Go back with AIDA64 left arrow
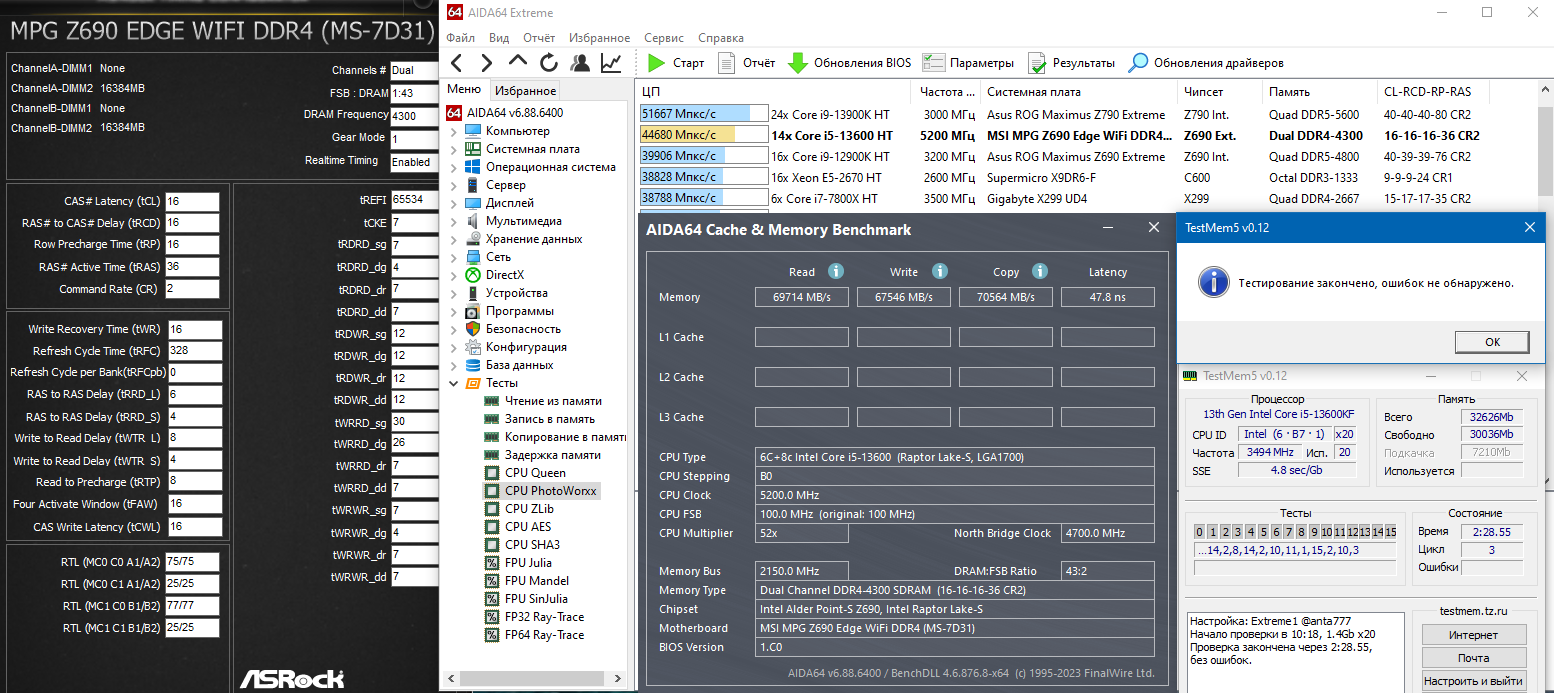 coord(456,63)
